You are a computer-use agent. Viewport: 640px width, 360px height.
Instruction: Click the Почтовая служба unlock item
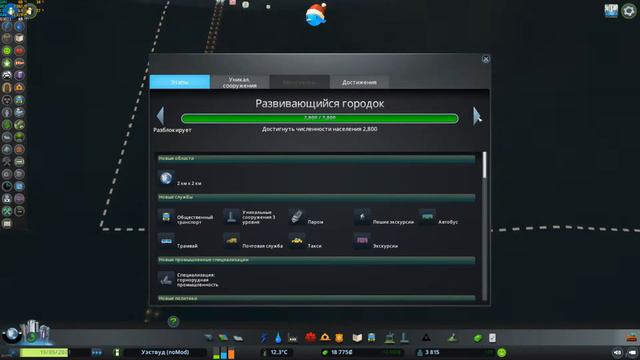[x=253, y=241]
